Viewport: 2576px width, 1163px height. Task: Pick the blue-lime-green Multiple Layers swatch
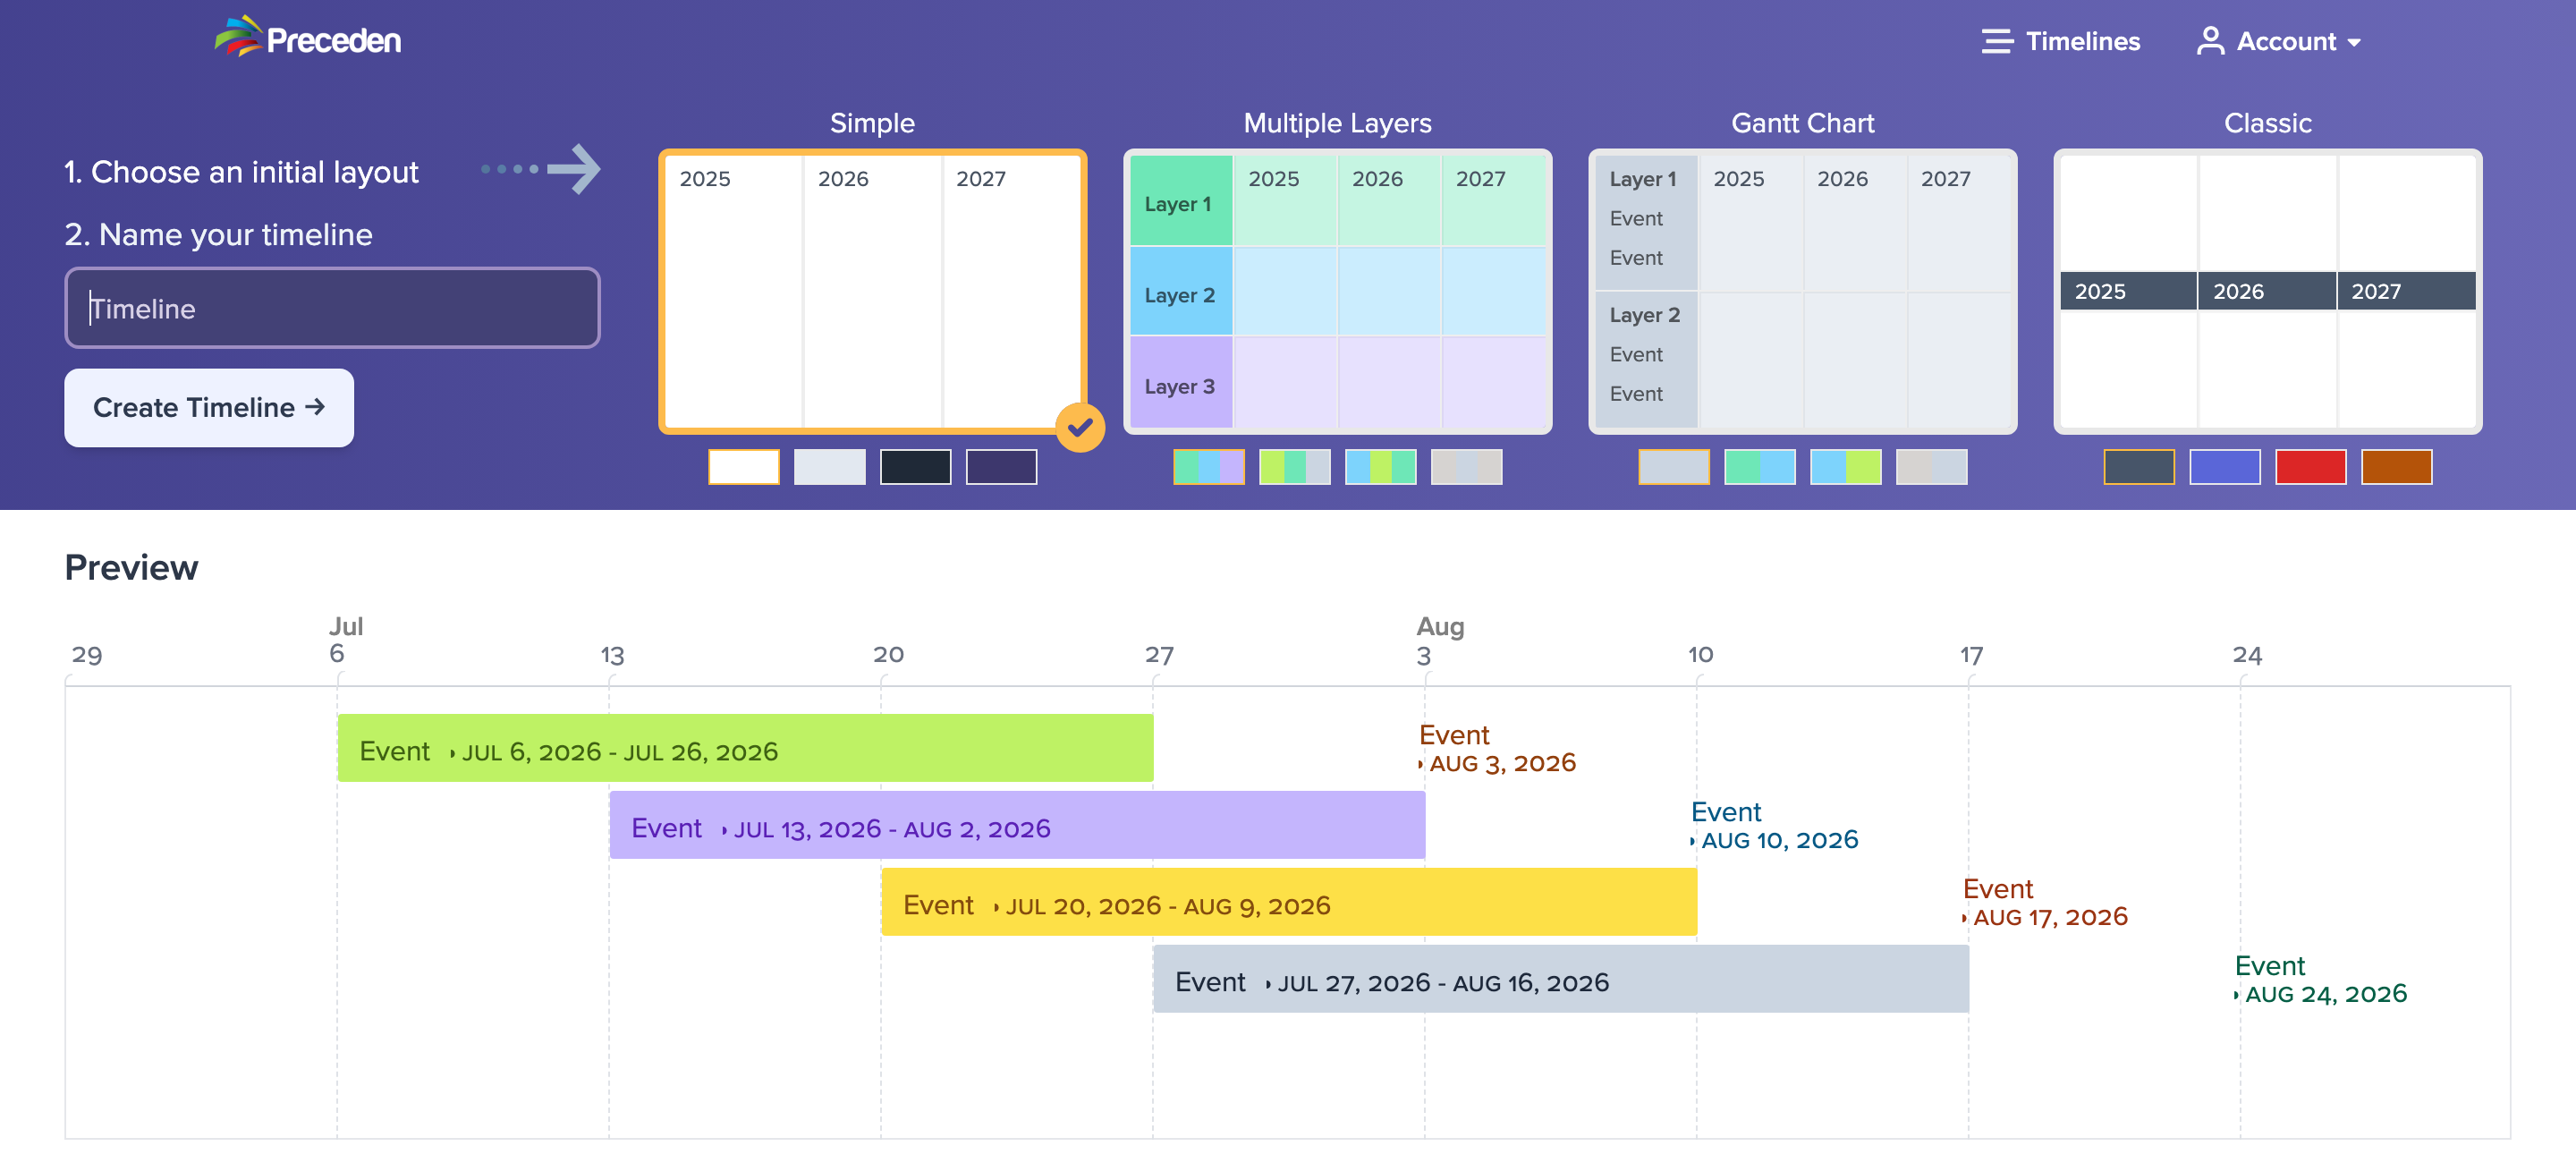click(x=1381, y=467)
